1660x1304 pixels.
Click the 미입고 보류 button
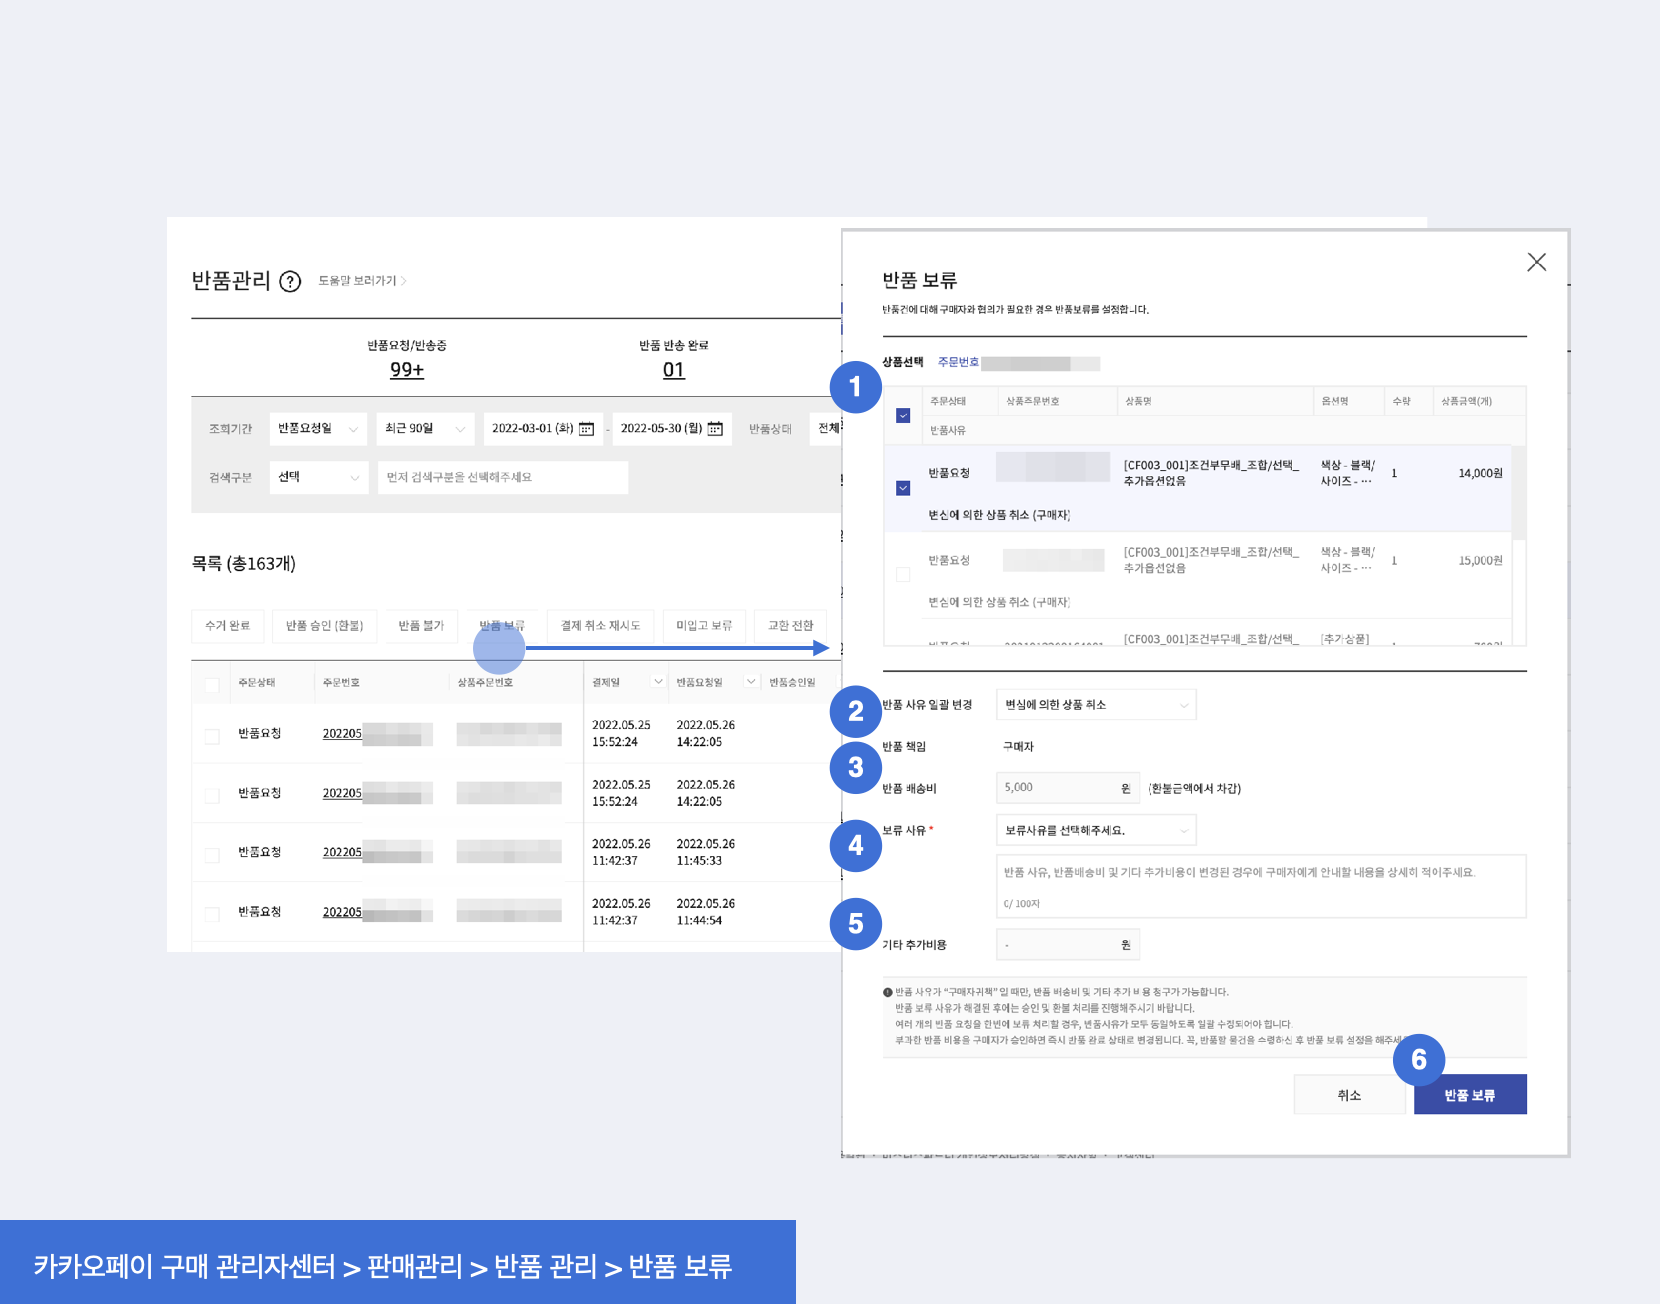(x=704, y=626)
